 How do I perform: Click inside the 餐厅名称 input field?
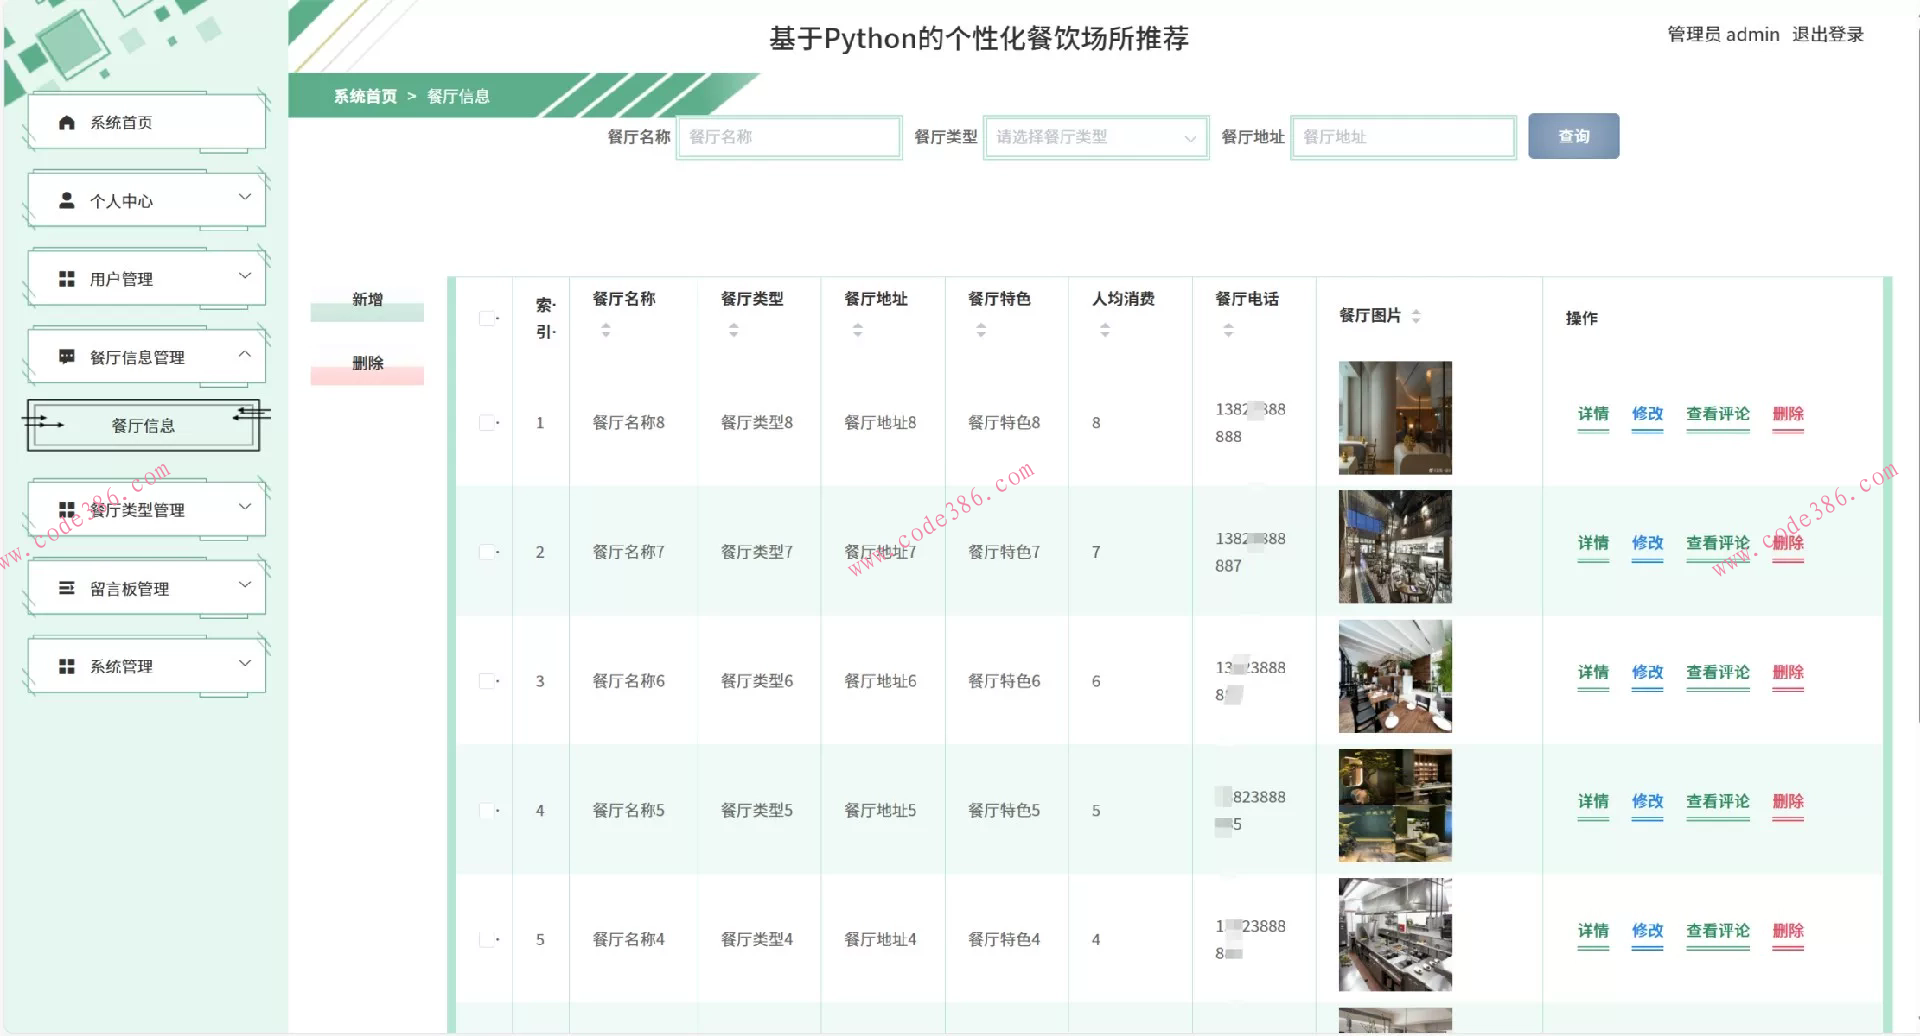coord(789,137)
